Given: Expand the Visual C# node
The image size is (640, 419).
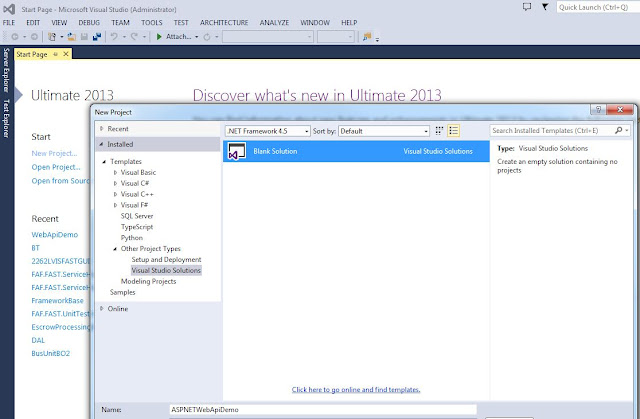Looking at the screenshot, I should coord(116,184).
